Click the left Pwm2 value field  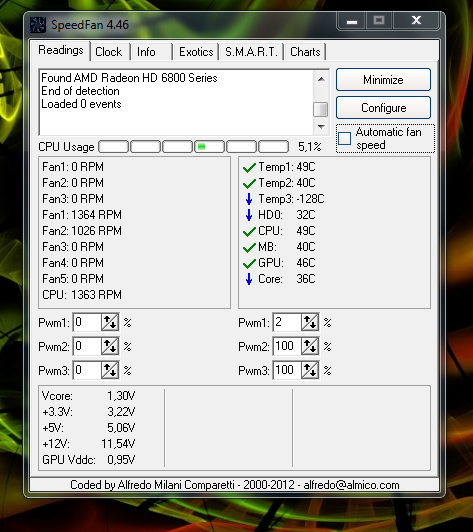(x=87, y=346)
